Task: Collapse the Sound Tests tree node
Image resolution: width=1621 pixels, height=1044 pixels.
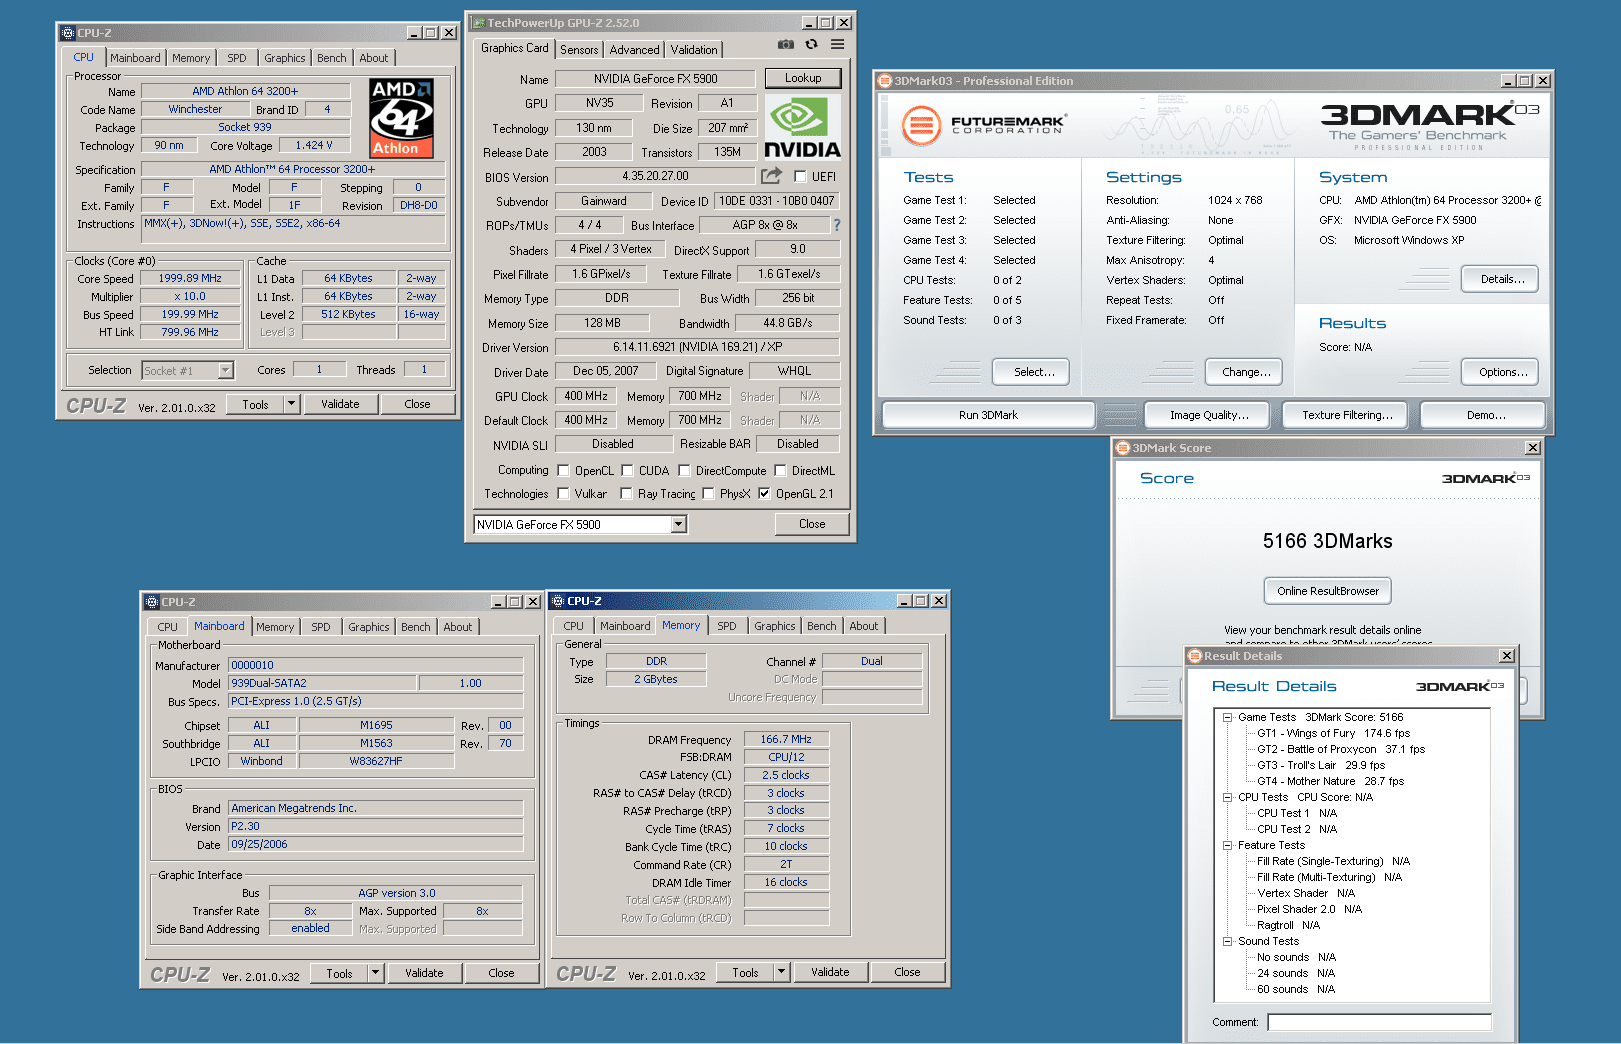Action: point(1227,941)
